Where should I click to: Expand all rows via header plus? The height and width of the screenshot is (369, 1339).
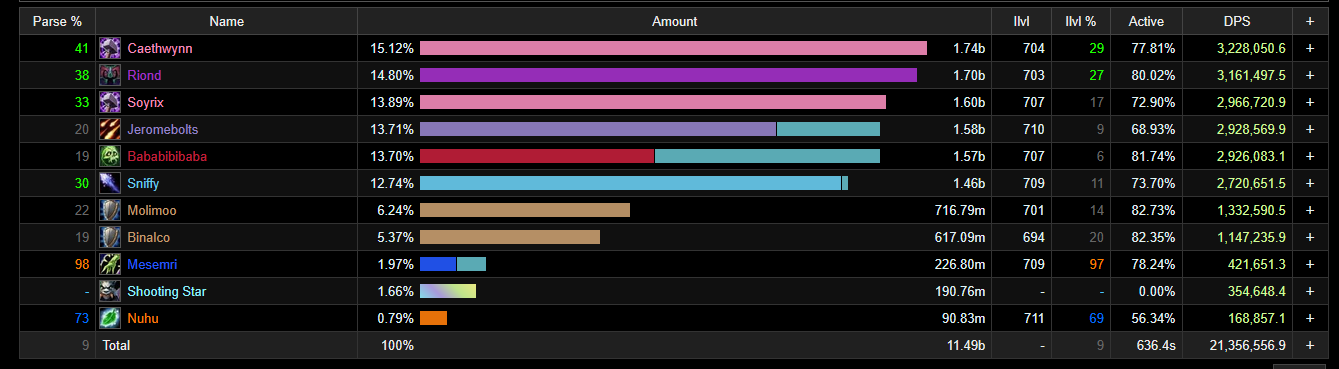click(1309, 21)
